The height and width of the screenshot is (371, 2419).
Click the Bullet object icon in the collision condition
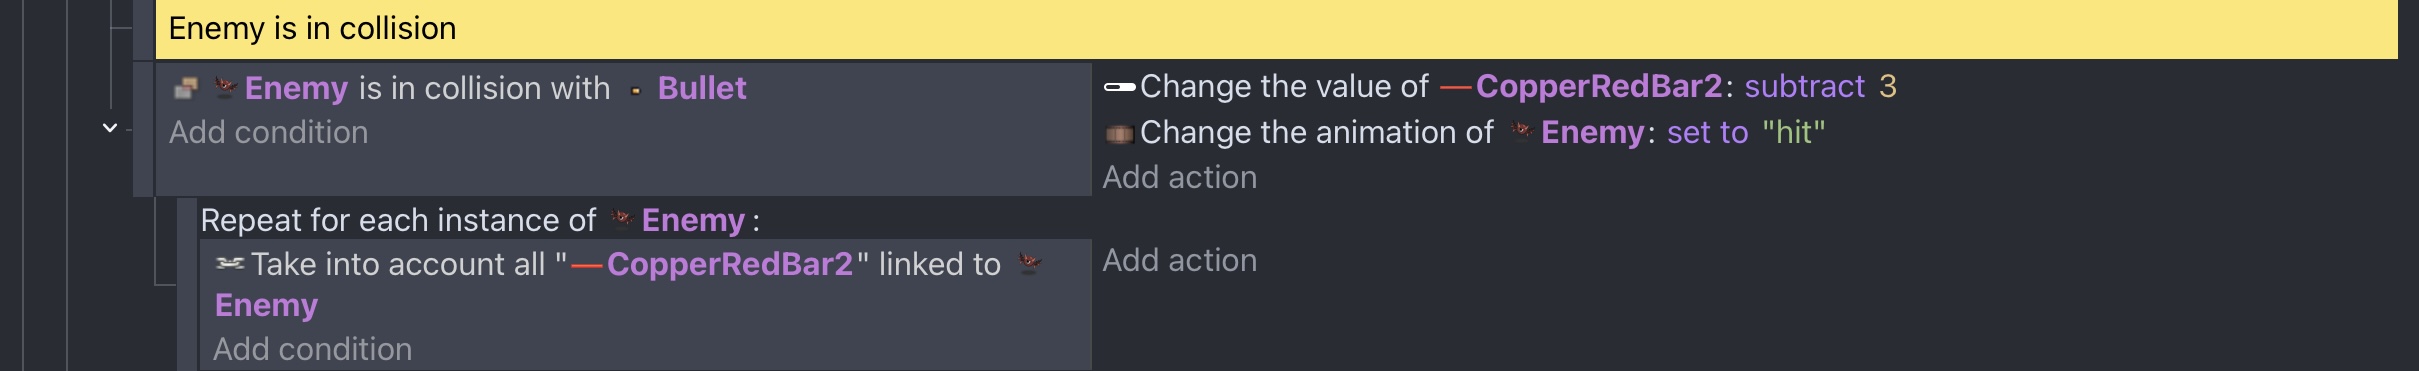pos(635,90)
